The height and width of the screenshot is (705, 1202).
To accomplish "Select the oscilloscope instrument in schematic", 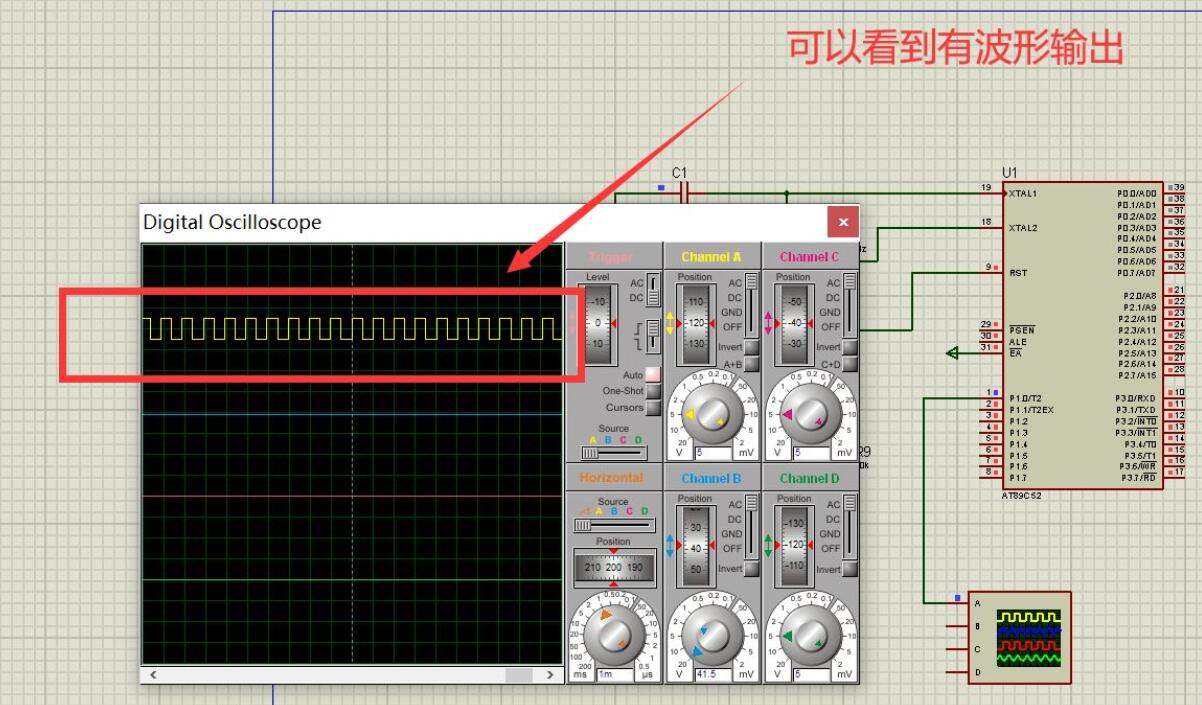I will pos(1020,637).
